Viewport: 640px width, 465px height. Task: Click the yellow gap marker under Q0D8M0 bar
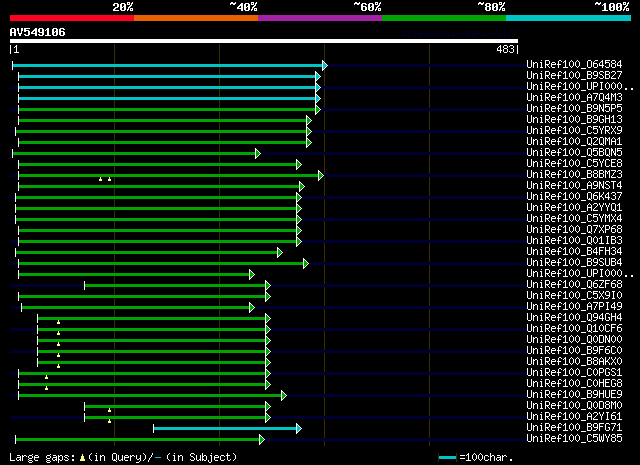[x=109, y=410]
